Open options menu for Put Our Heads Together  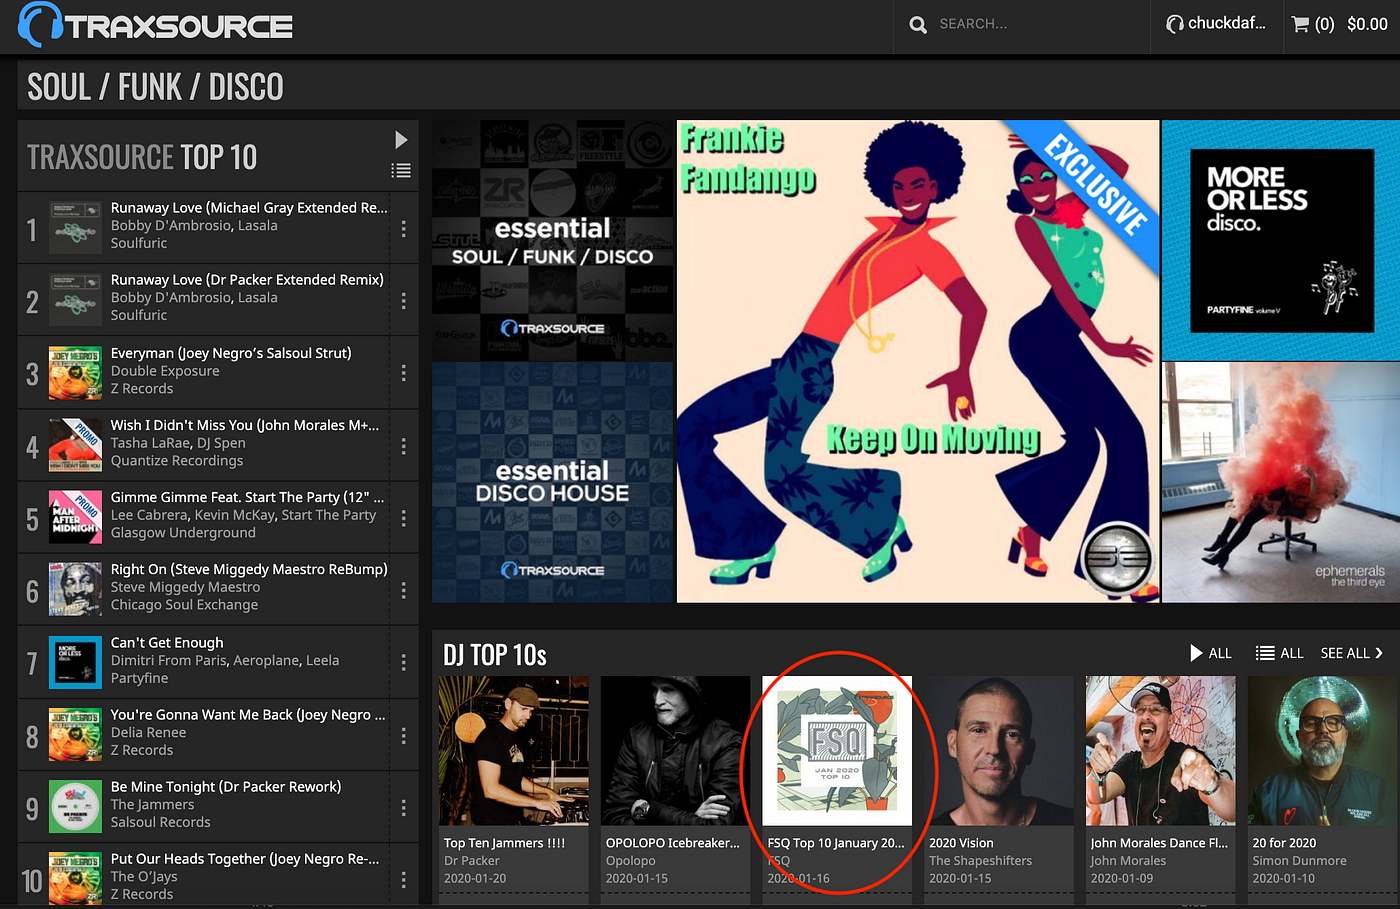pyautogui.click(x=403, y=880)
